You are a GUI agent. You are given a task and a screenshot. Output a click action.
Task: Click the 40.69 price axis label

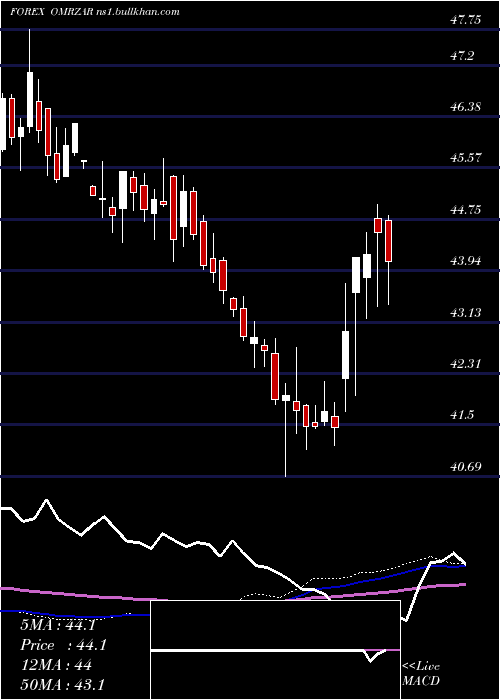466,467
